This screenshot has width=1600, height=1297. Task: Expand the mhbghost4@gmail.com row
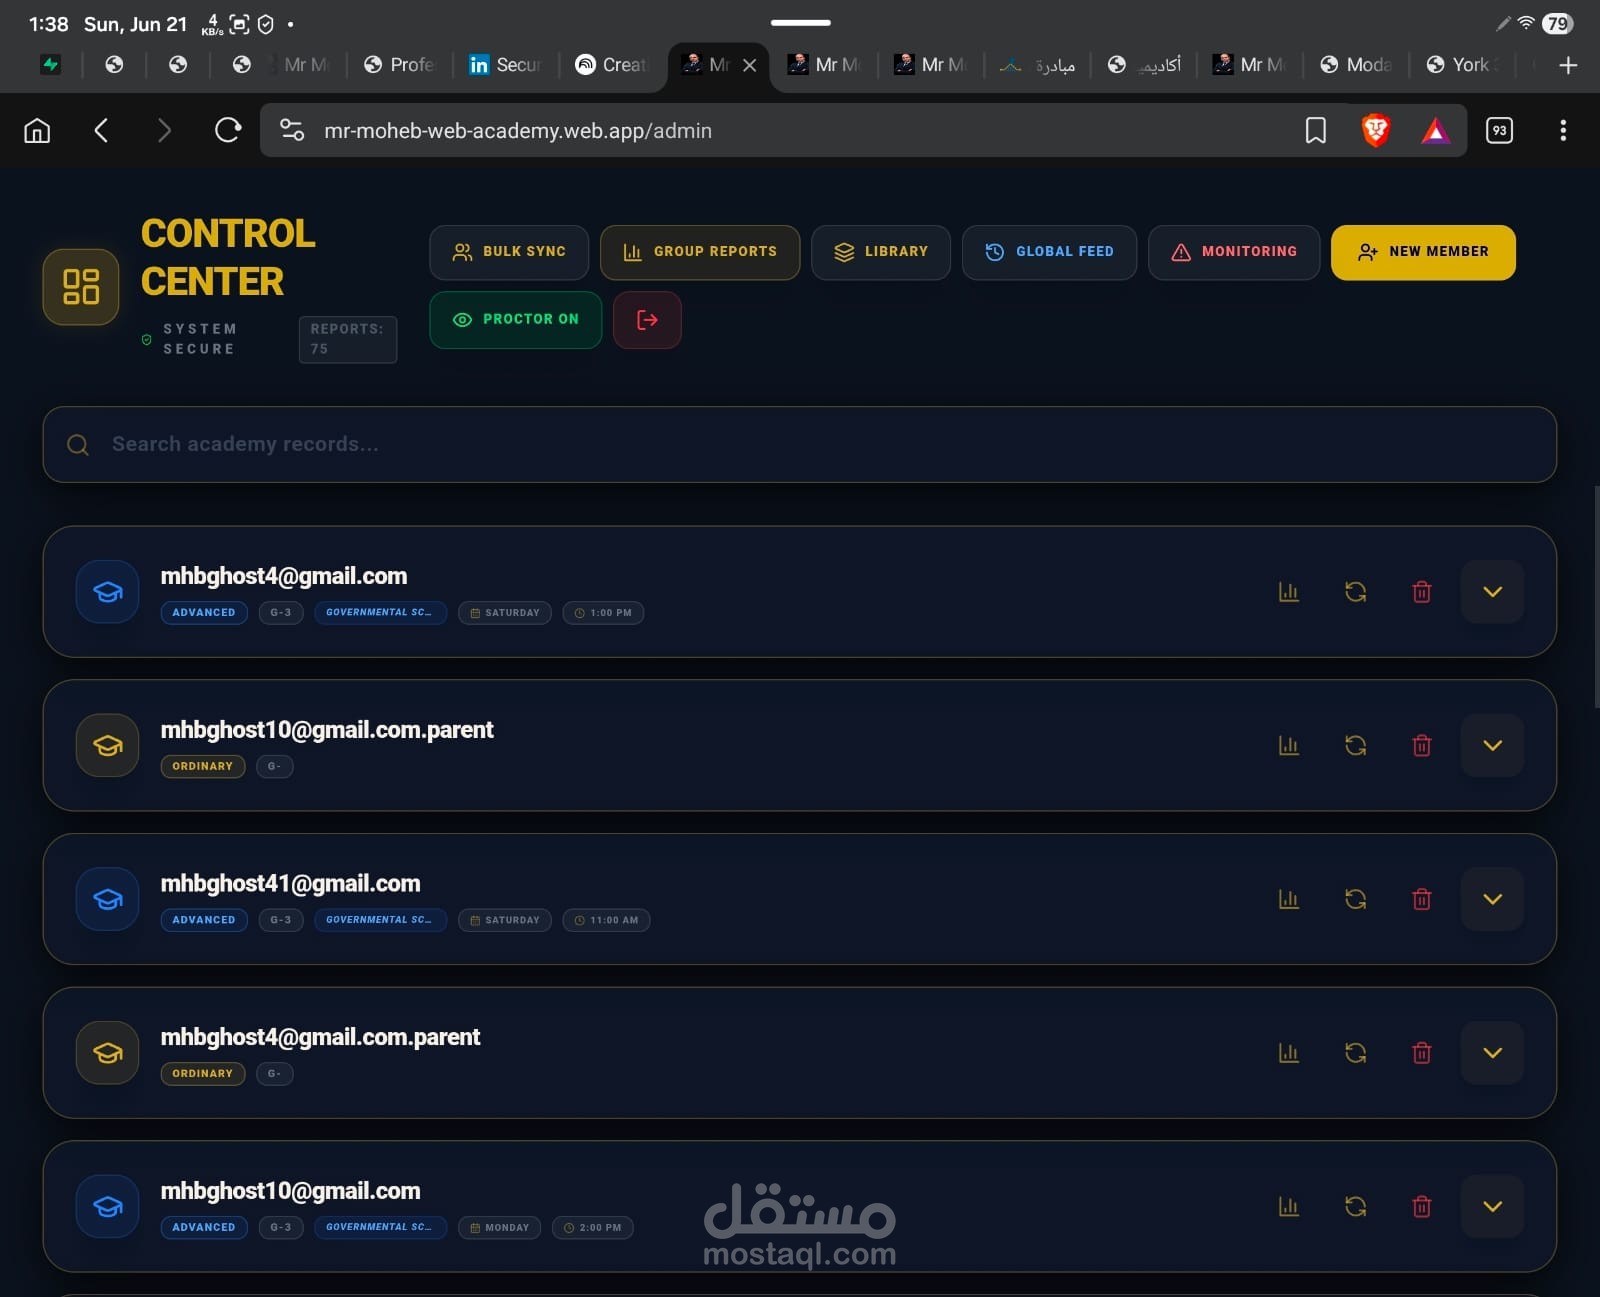point(1492,592)
